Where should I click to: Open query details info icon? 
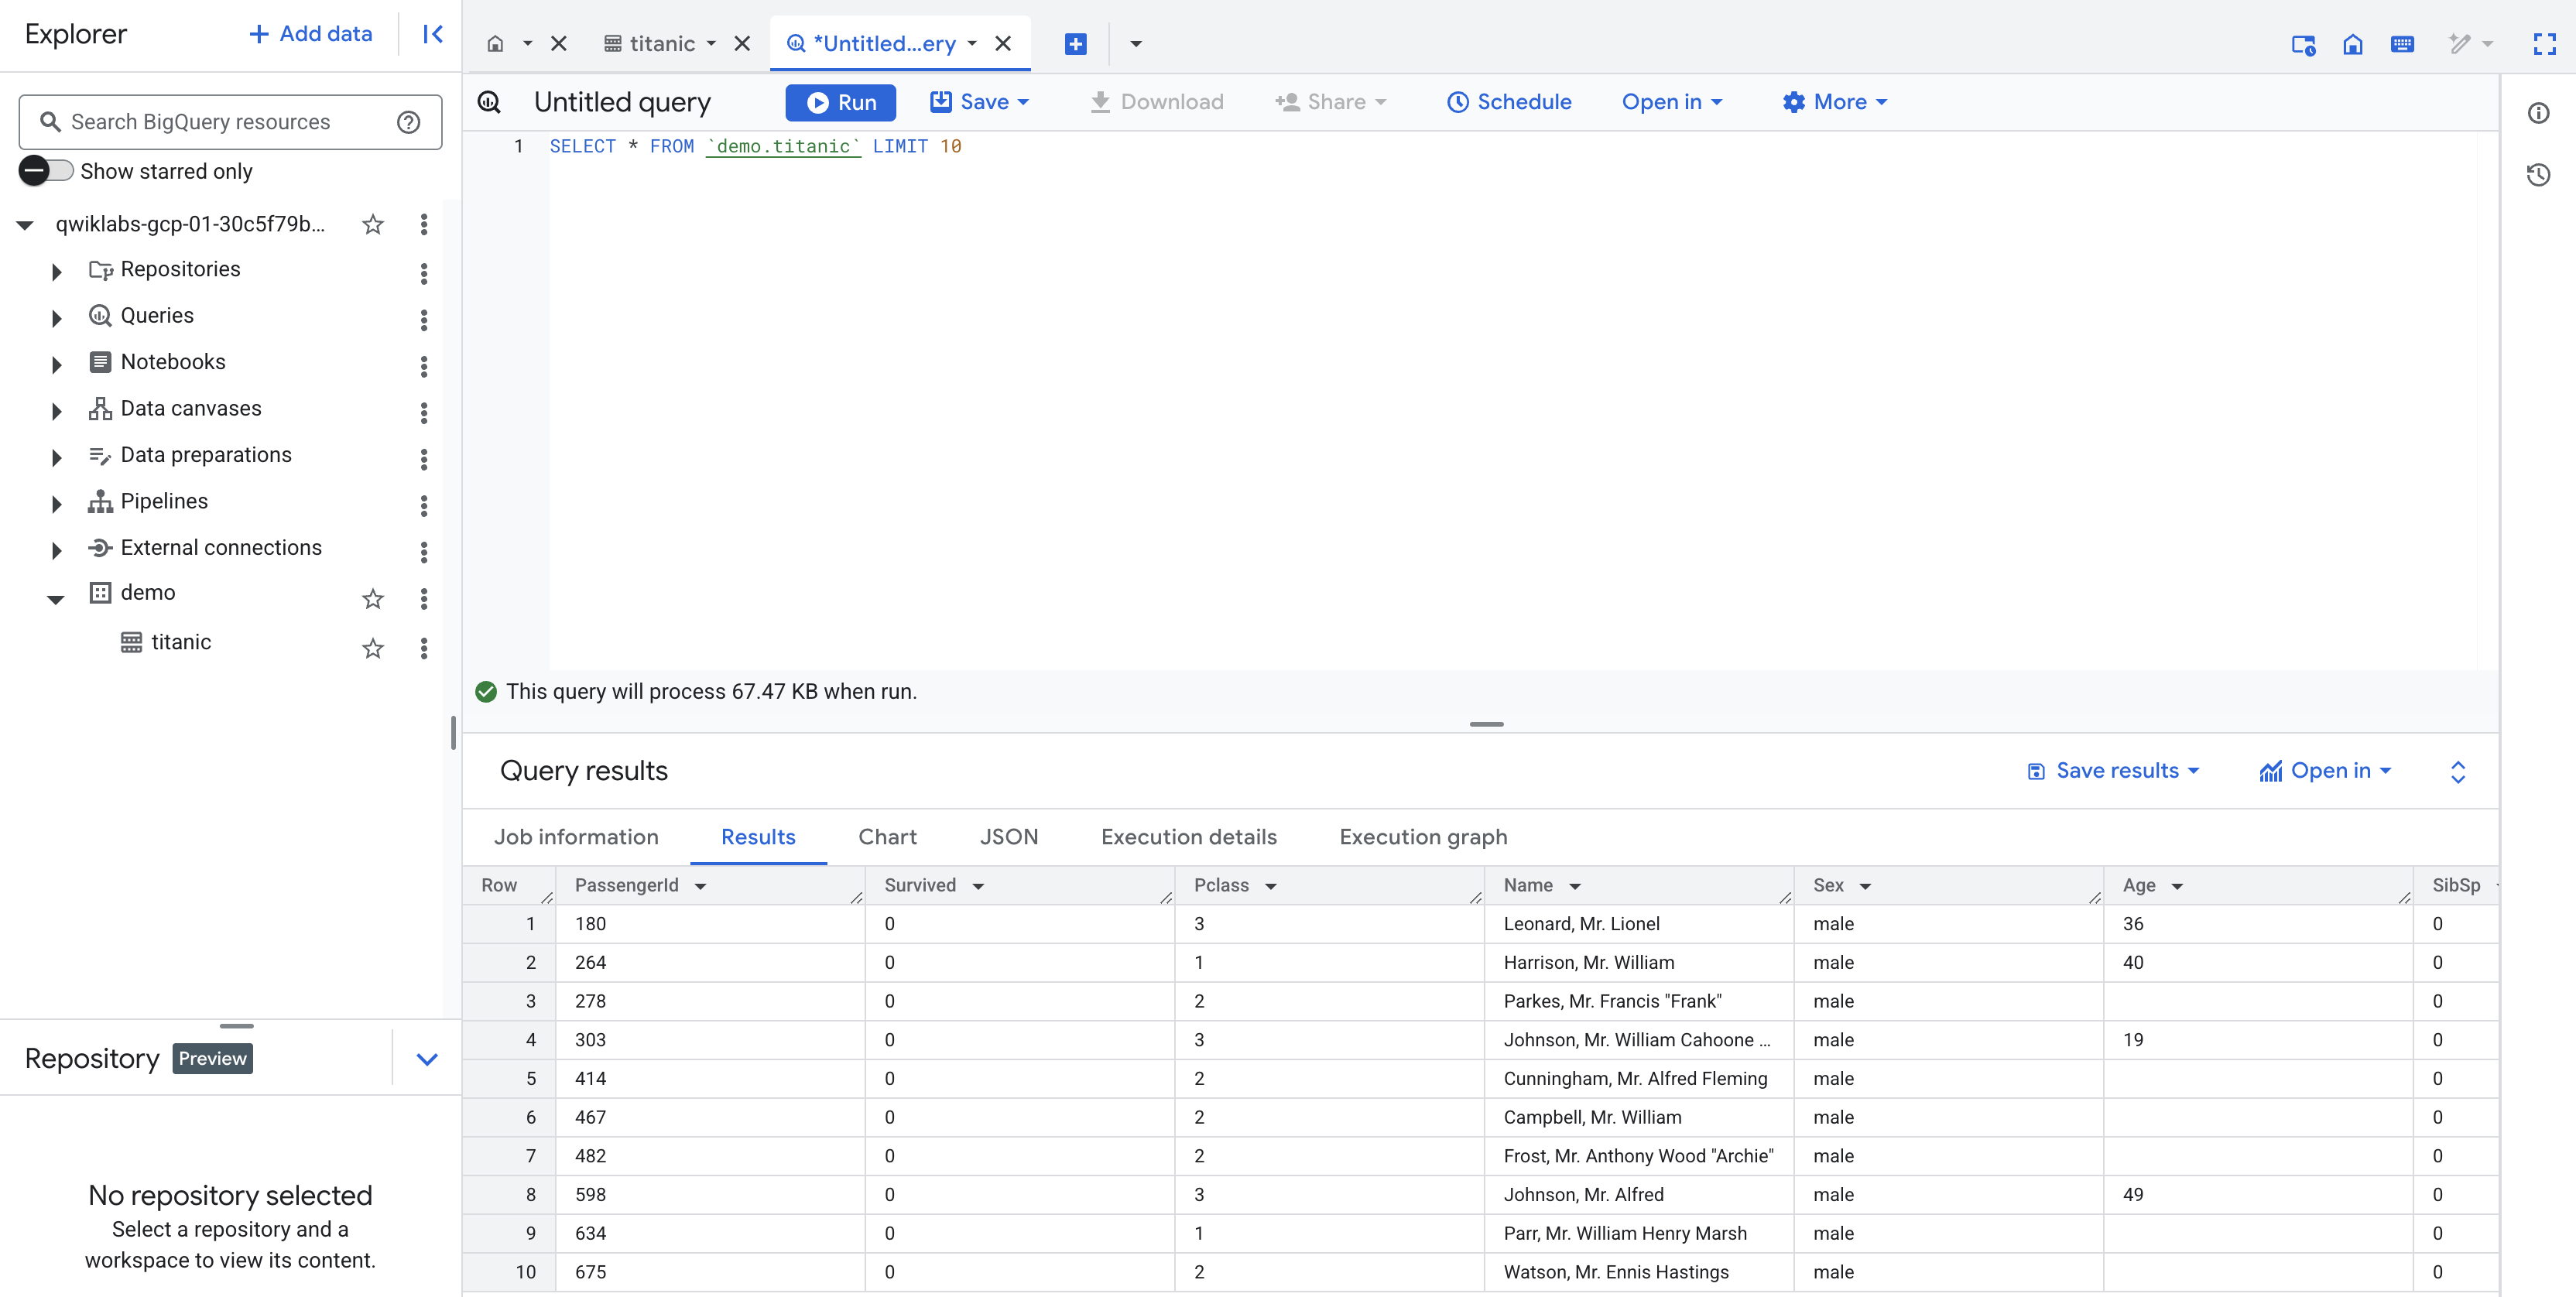click(x=2538, y=113)
